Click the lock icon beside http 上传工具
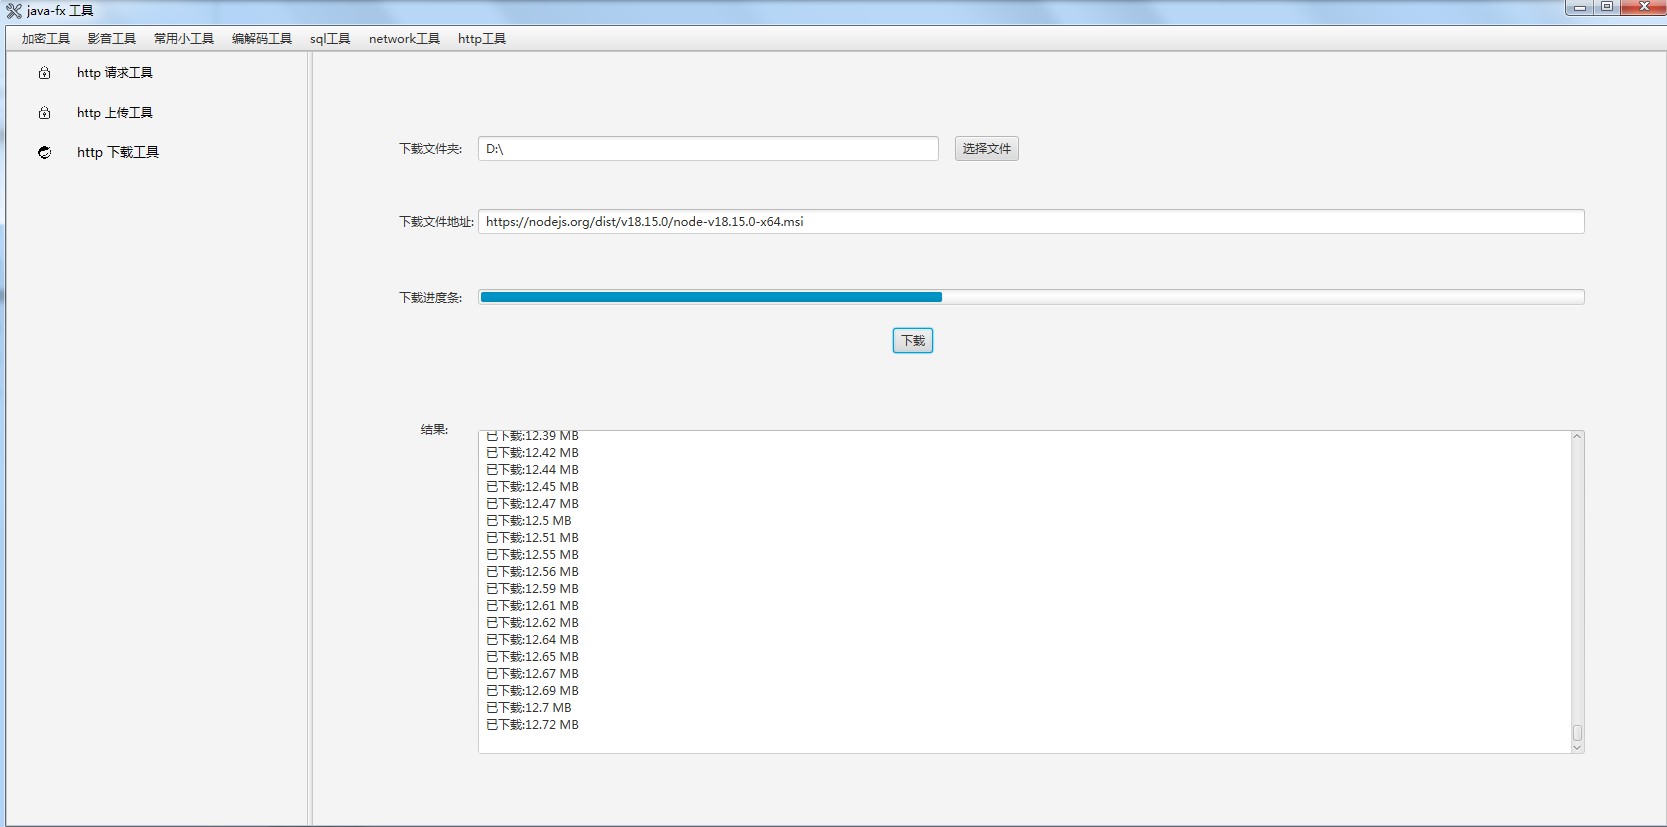 [x=44, y=113]
